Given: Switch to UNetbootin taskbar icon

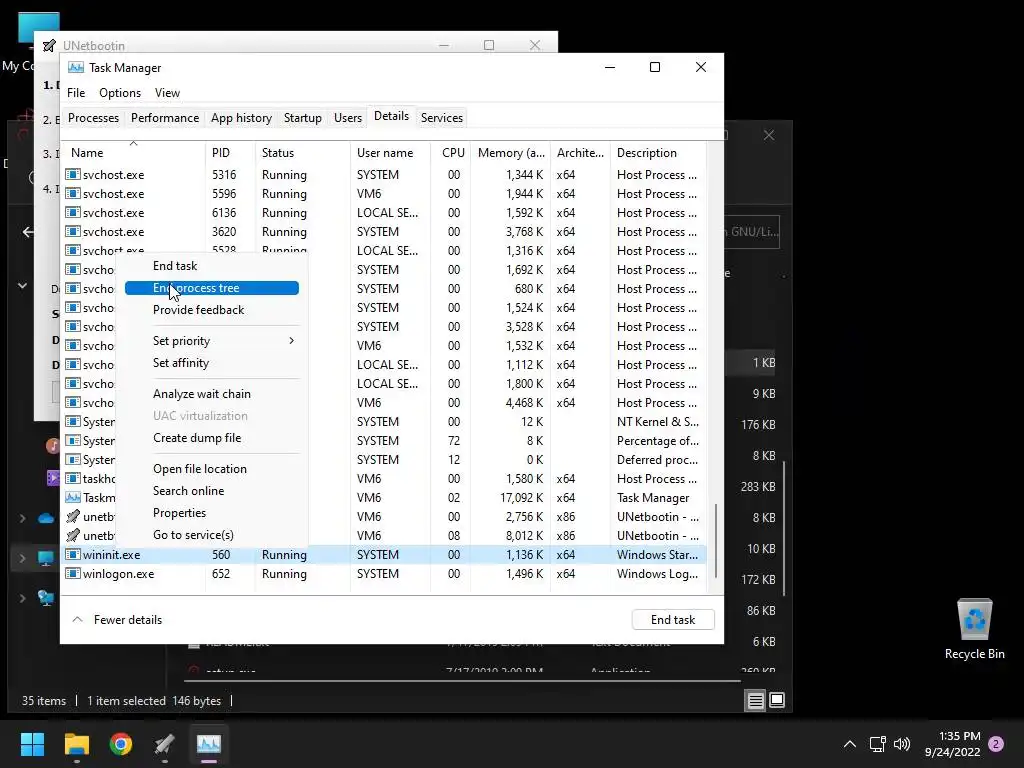Looking at the screenshot, I should tap(165, 744).
